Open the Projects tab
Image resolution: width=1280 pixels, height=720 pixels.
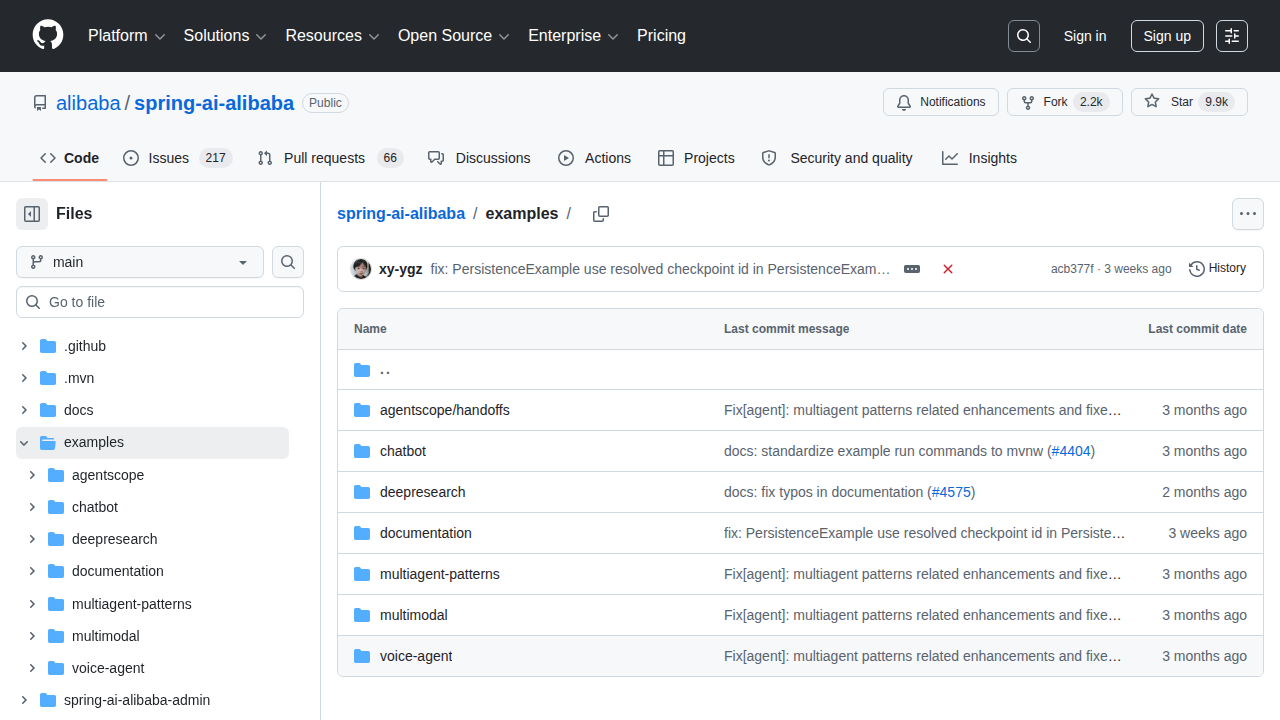(696, 158)
